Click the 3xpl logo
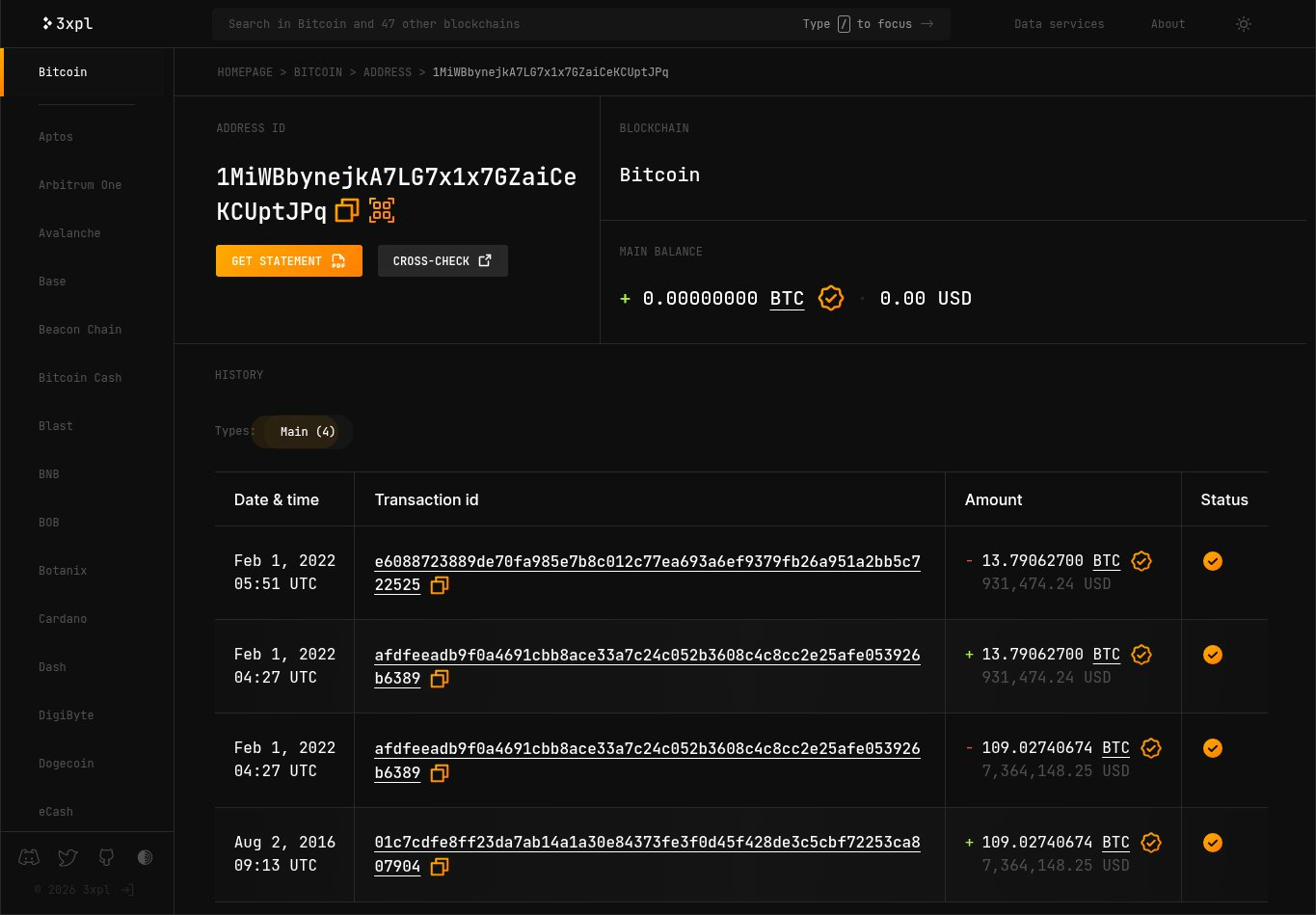This screenshot has width=1316, height=924. [66, 23]
